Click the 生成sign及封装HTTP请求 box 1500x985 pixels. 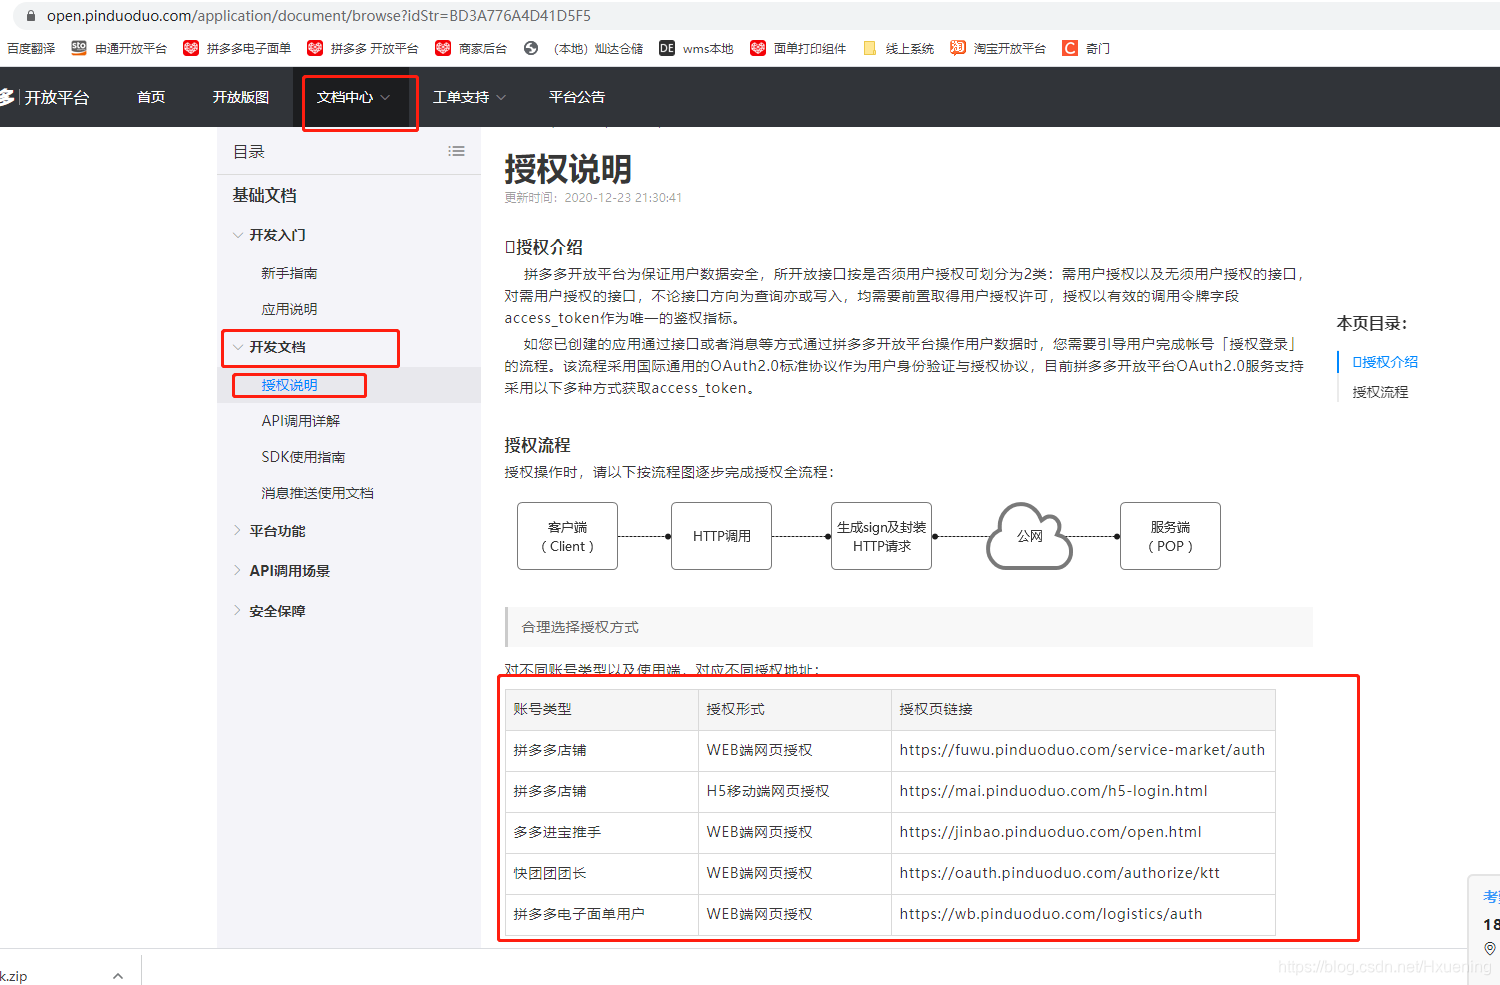(881, 536)
